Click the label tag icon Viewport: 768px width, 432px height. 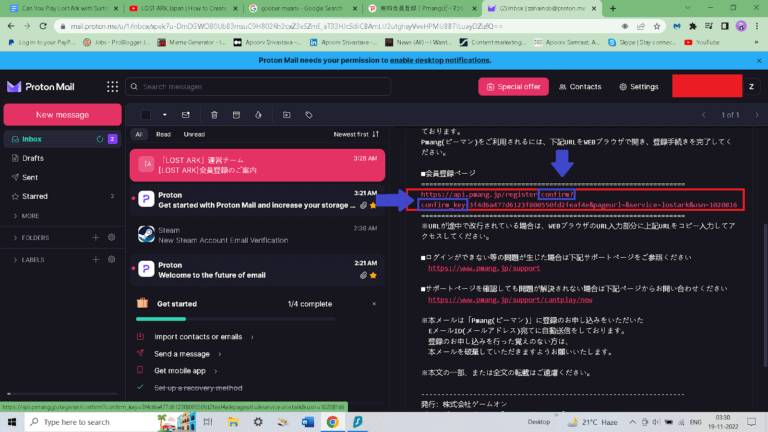309,115
